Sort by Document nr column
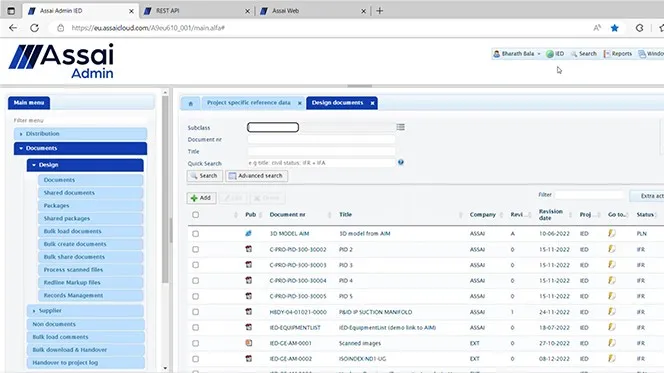The image size is (664, 373). (288, 215)
